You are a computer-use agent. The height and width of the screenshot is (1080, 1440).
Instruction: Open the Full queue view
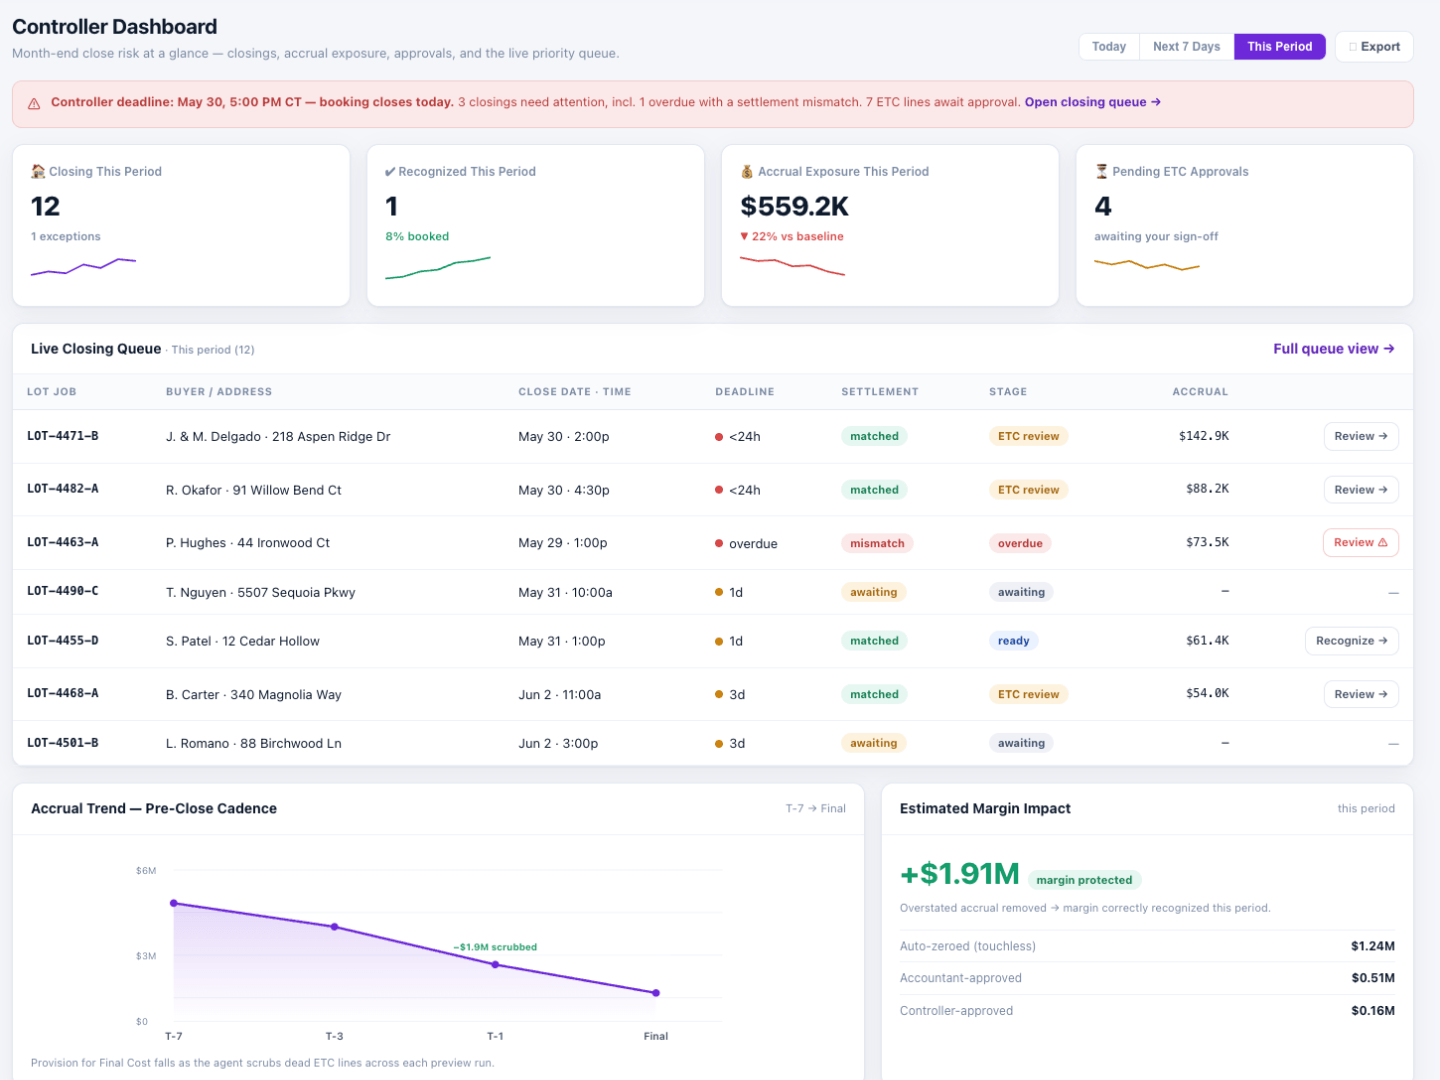pyautogui.click(x=1334, y=349)
